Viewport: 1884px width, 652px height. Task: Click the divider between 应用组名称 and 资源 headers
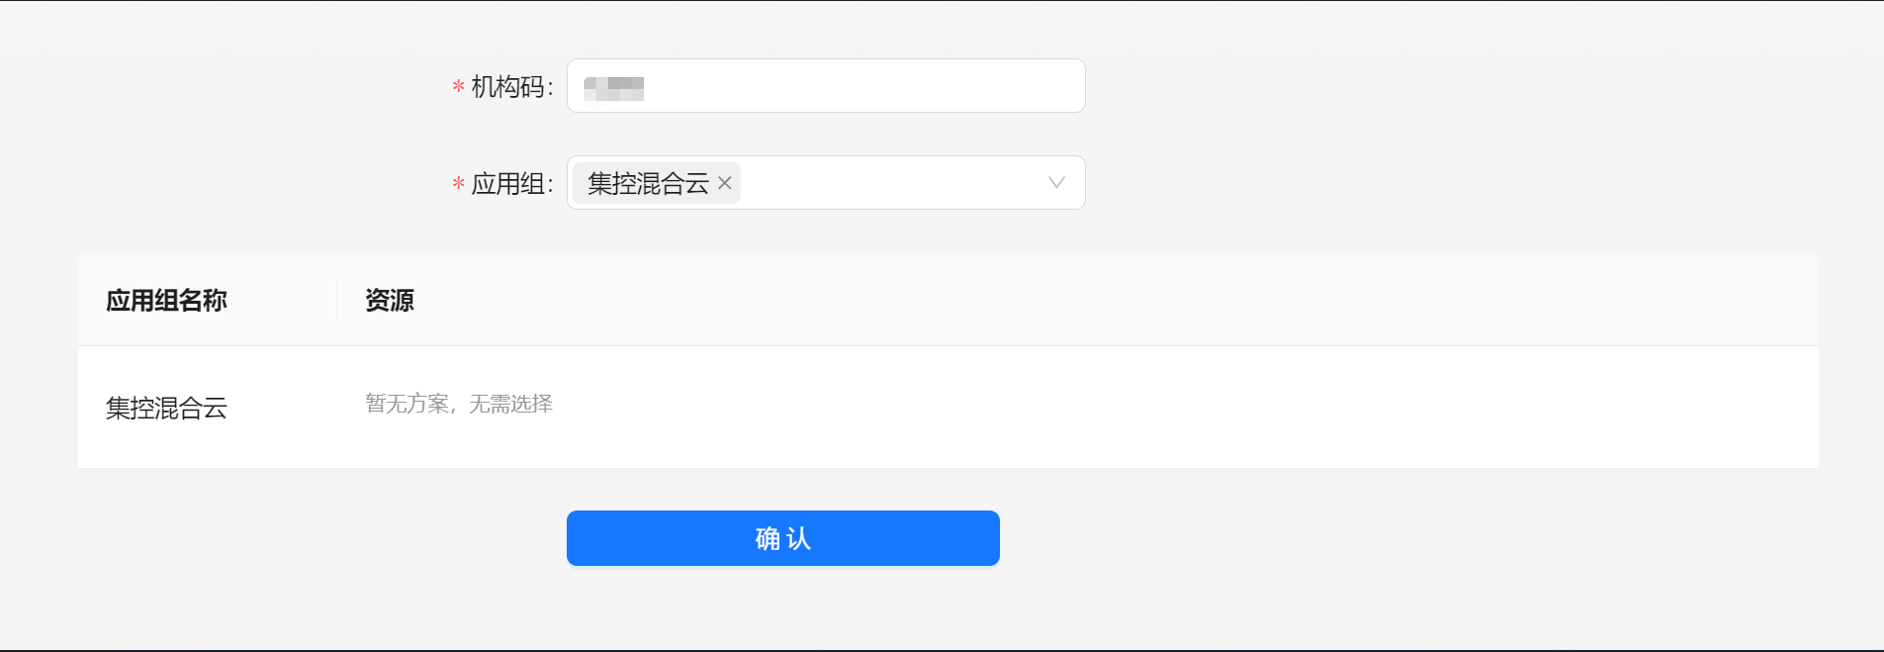tap(337, 300)
